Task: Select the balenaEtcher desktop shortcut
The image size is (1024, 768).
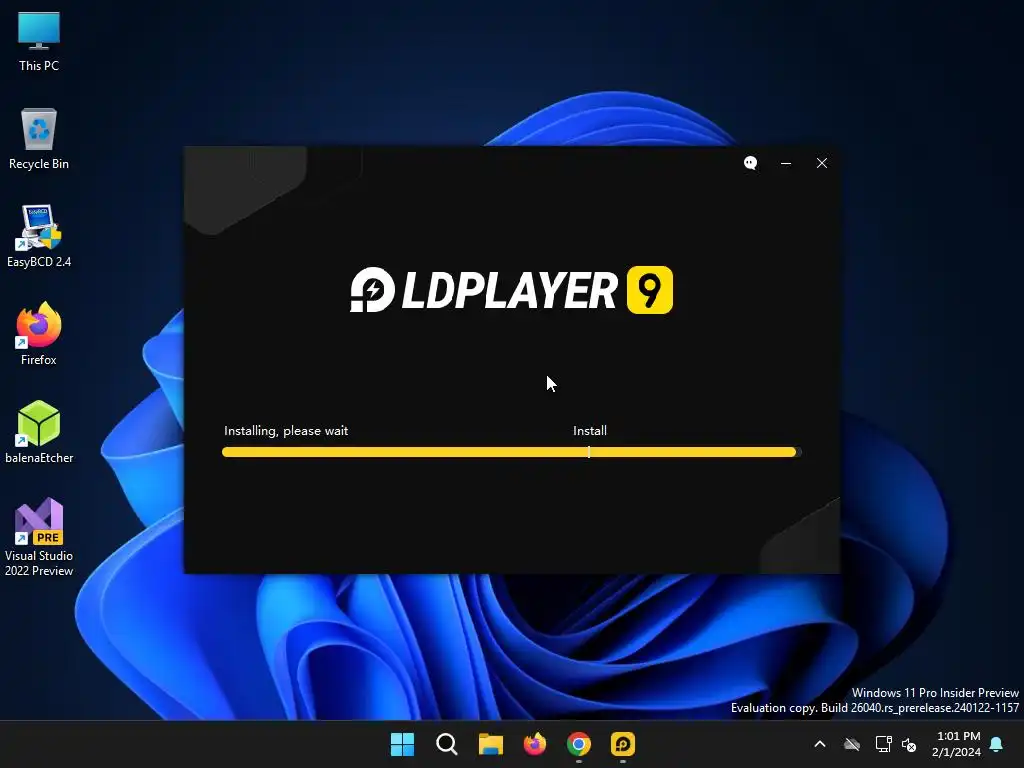Action: coord(39,432)
